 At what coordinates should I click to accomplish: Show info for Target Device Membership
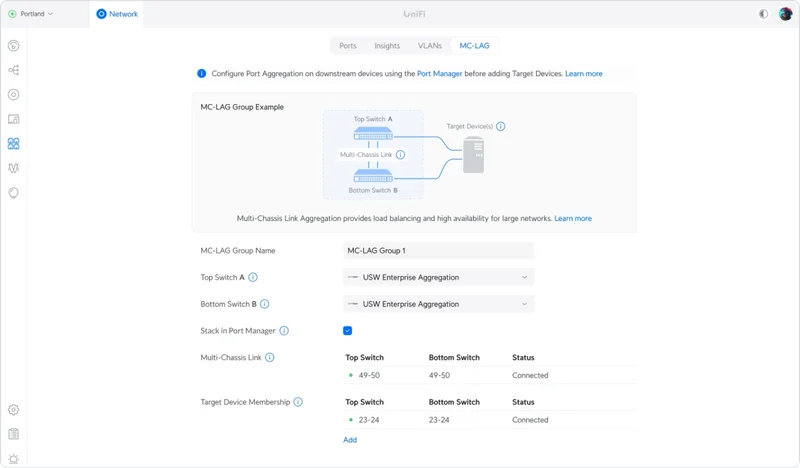(x=298, y=402)
